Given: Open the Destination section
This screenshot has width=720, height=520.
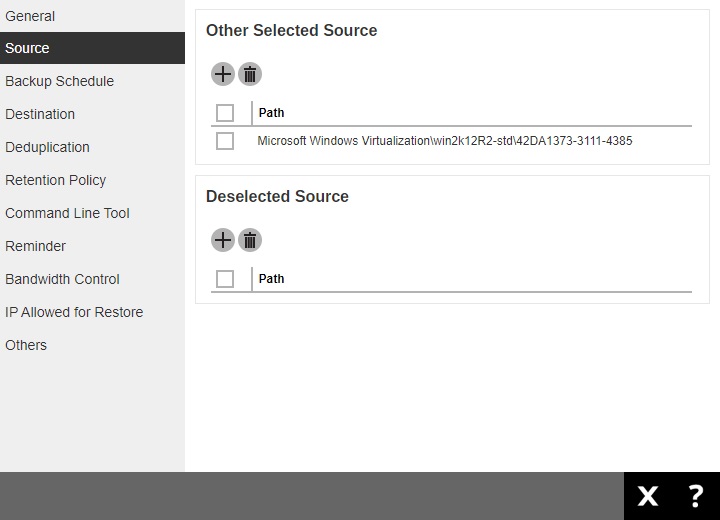Looking at the screenshot, I should click(40, 114).
